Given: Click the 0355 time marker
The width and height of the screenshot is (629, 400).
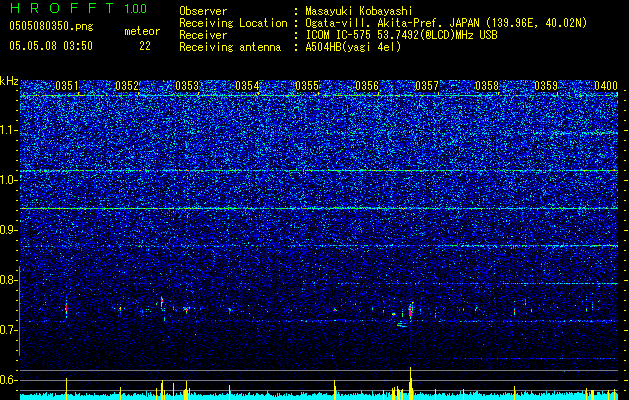Looking at the screenshot, I should click(307, 86).
